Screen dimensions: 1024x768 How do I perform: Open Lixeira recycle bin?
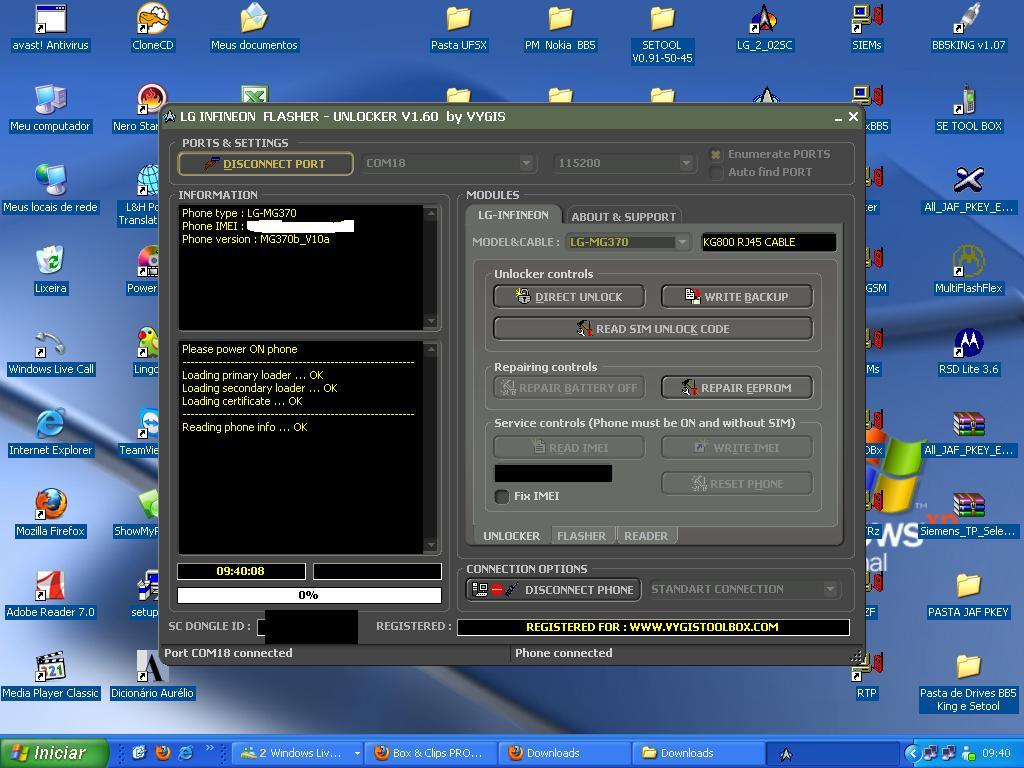point(50,270)
